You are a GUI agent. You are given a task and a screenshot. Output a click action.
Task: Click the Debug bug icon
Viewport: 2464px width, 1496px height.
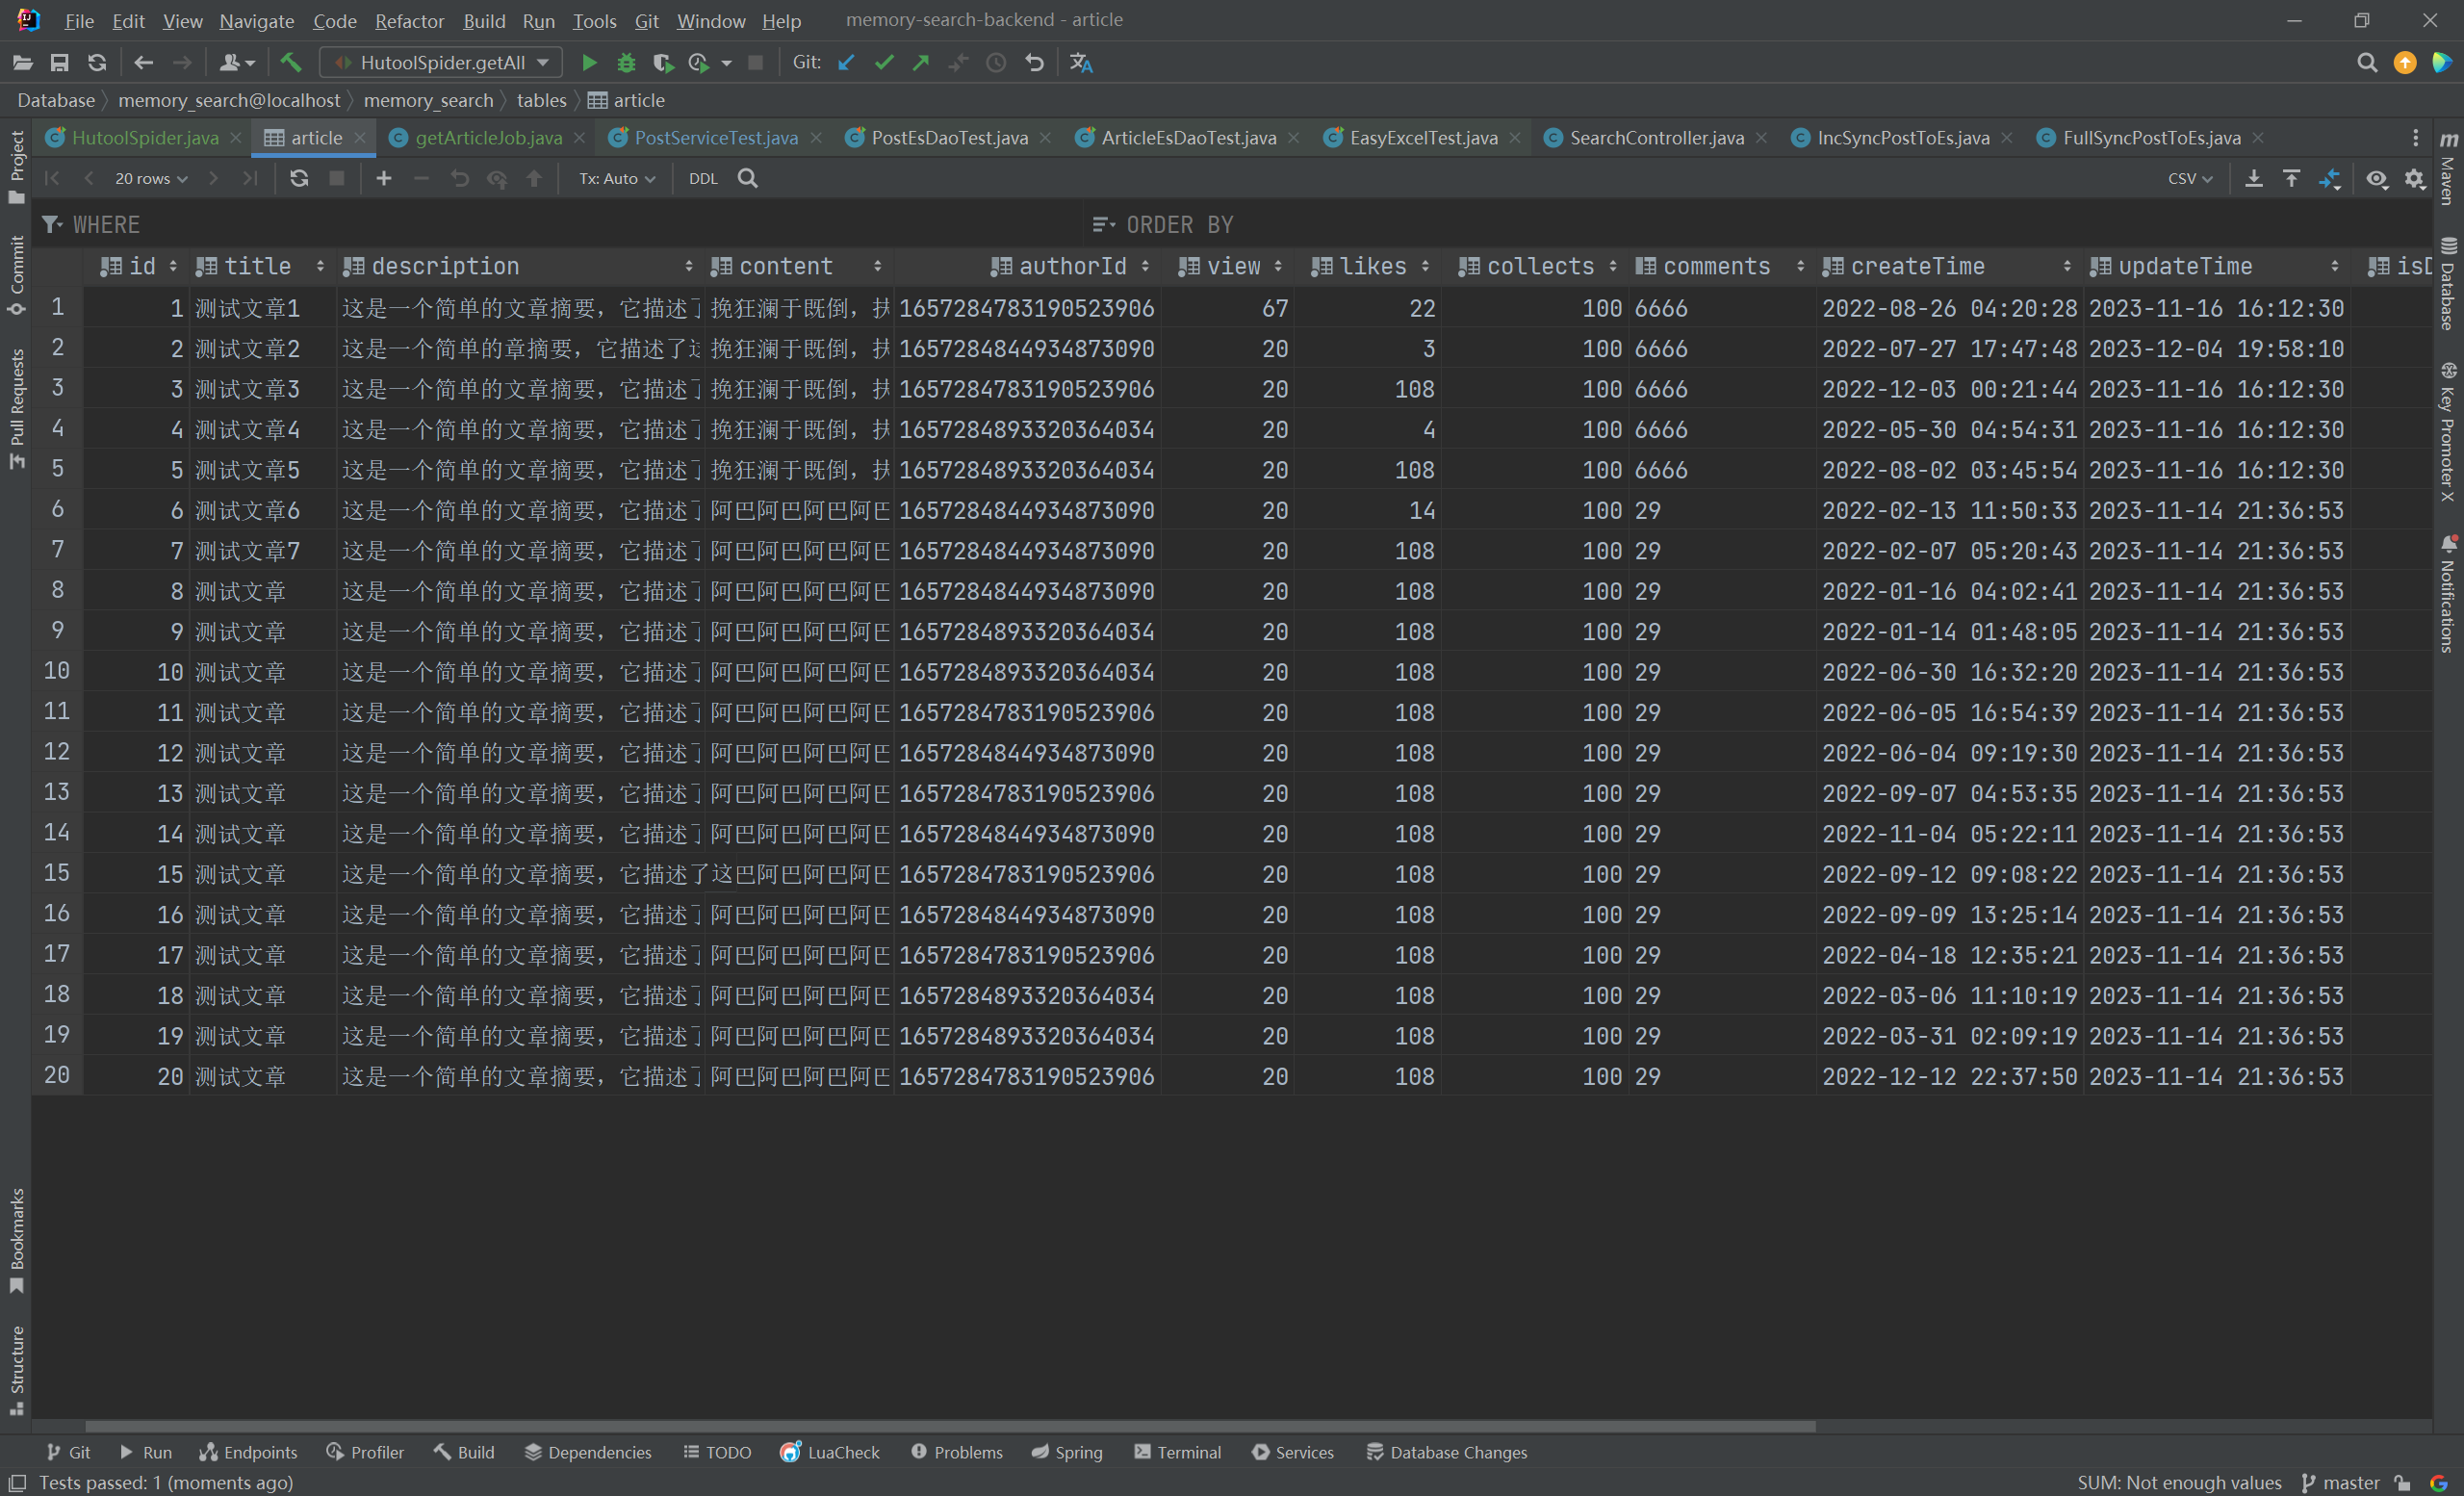tap(626, 63)
